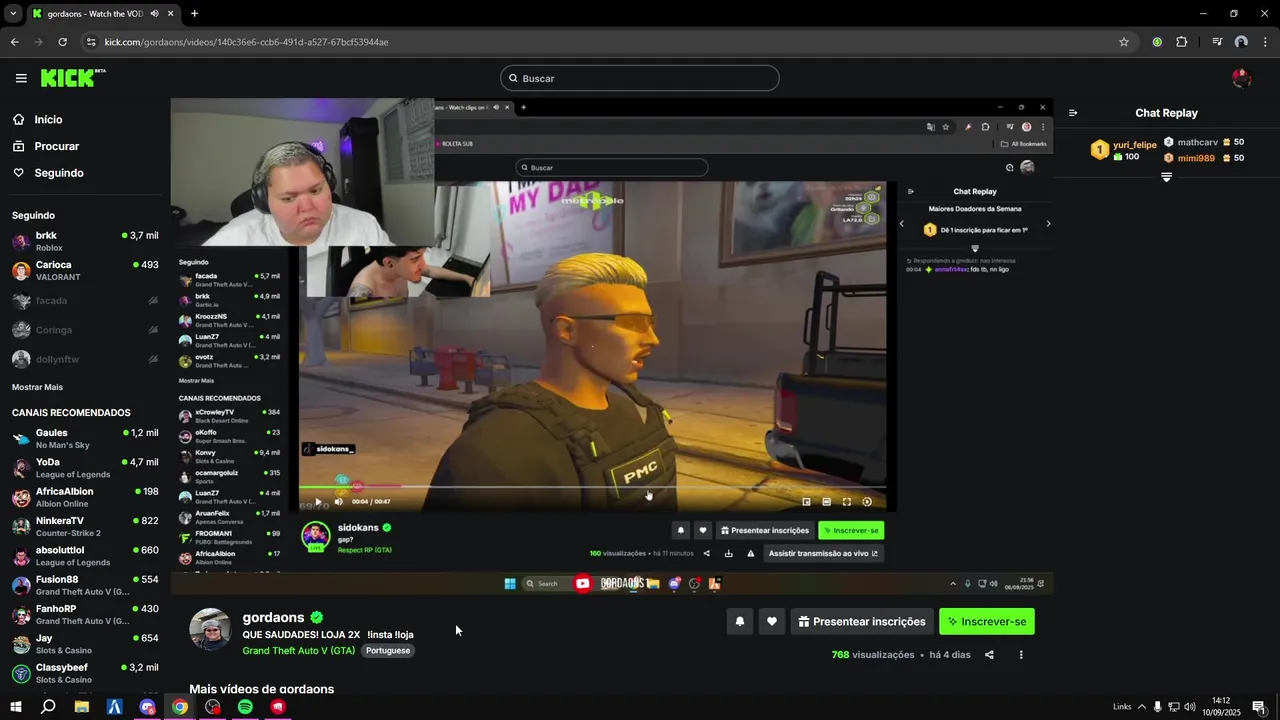
Task: Open Spotify from the taskbar
Action: [x=245, y=707]
